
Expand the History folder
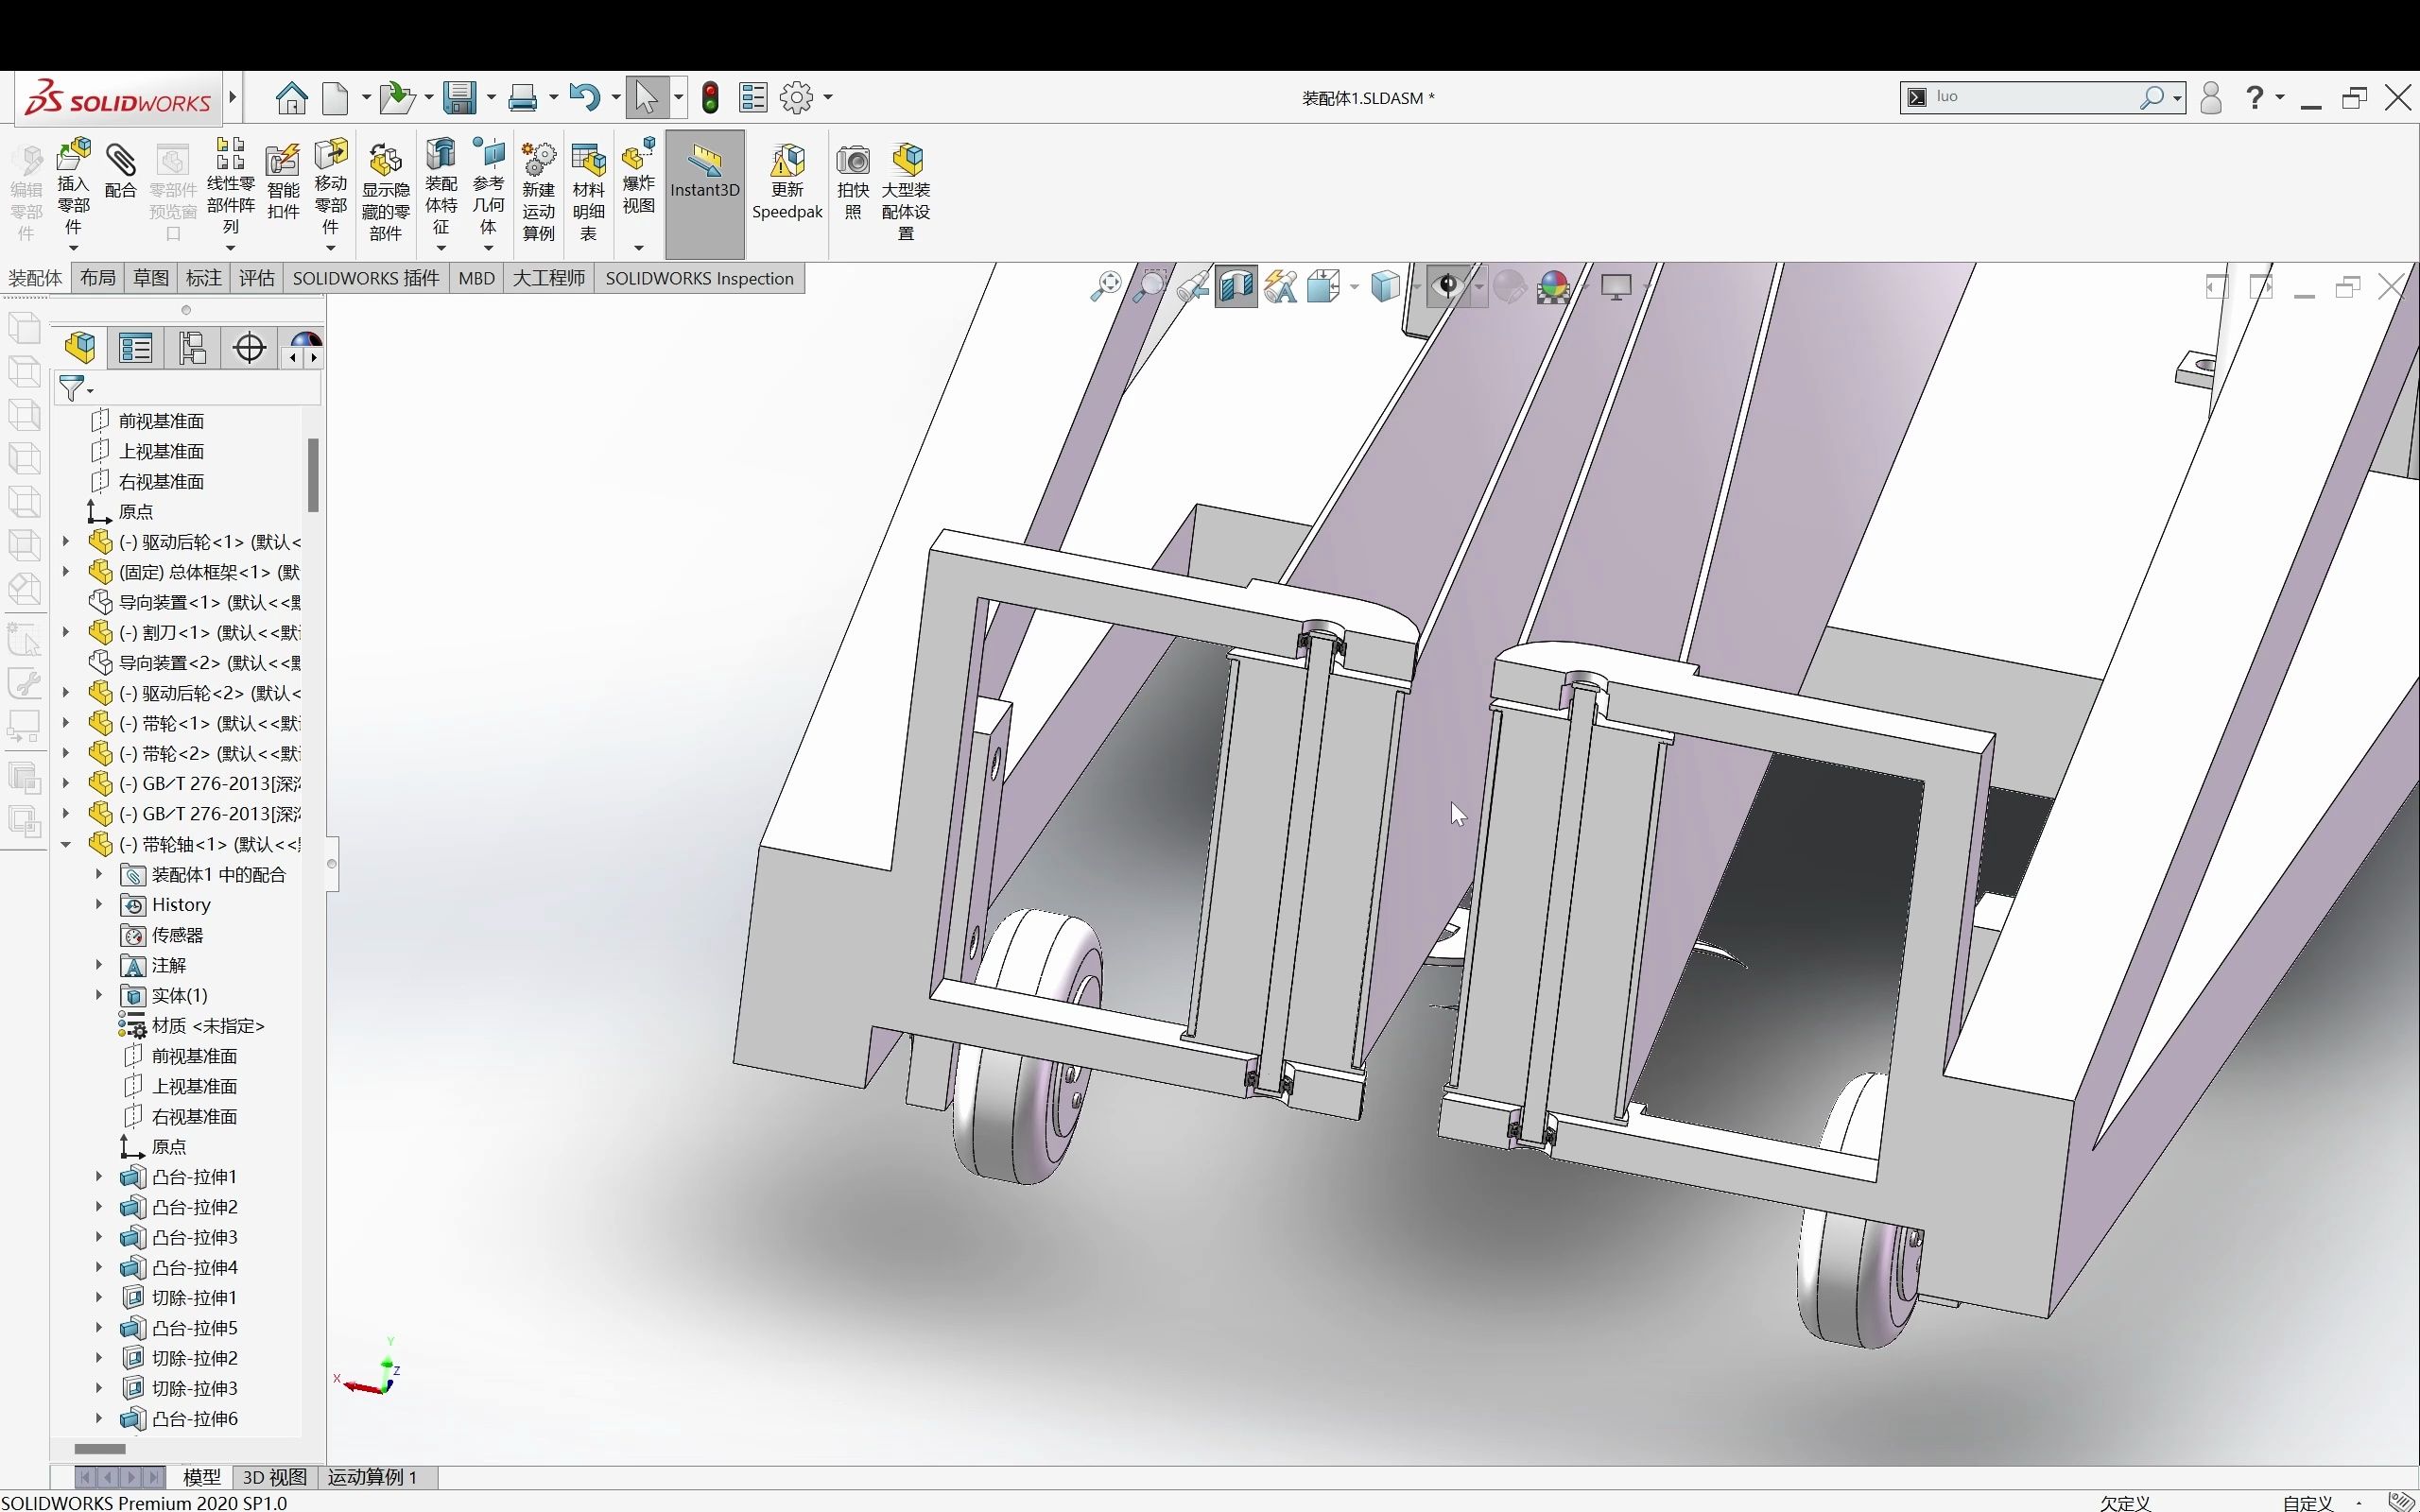(x=99, y=904)
